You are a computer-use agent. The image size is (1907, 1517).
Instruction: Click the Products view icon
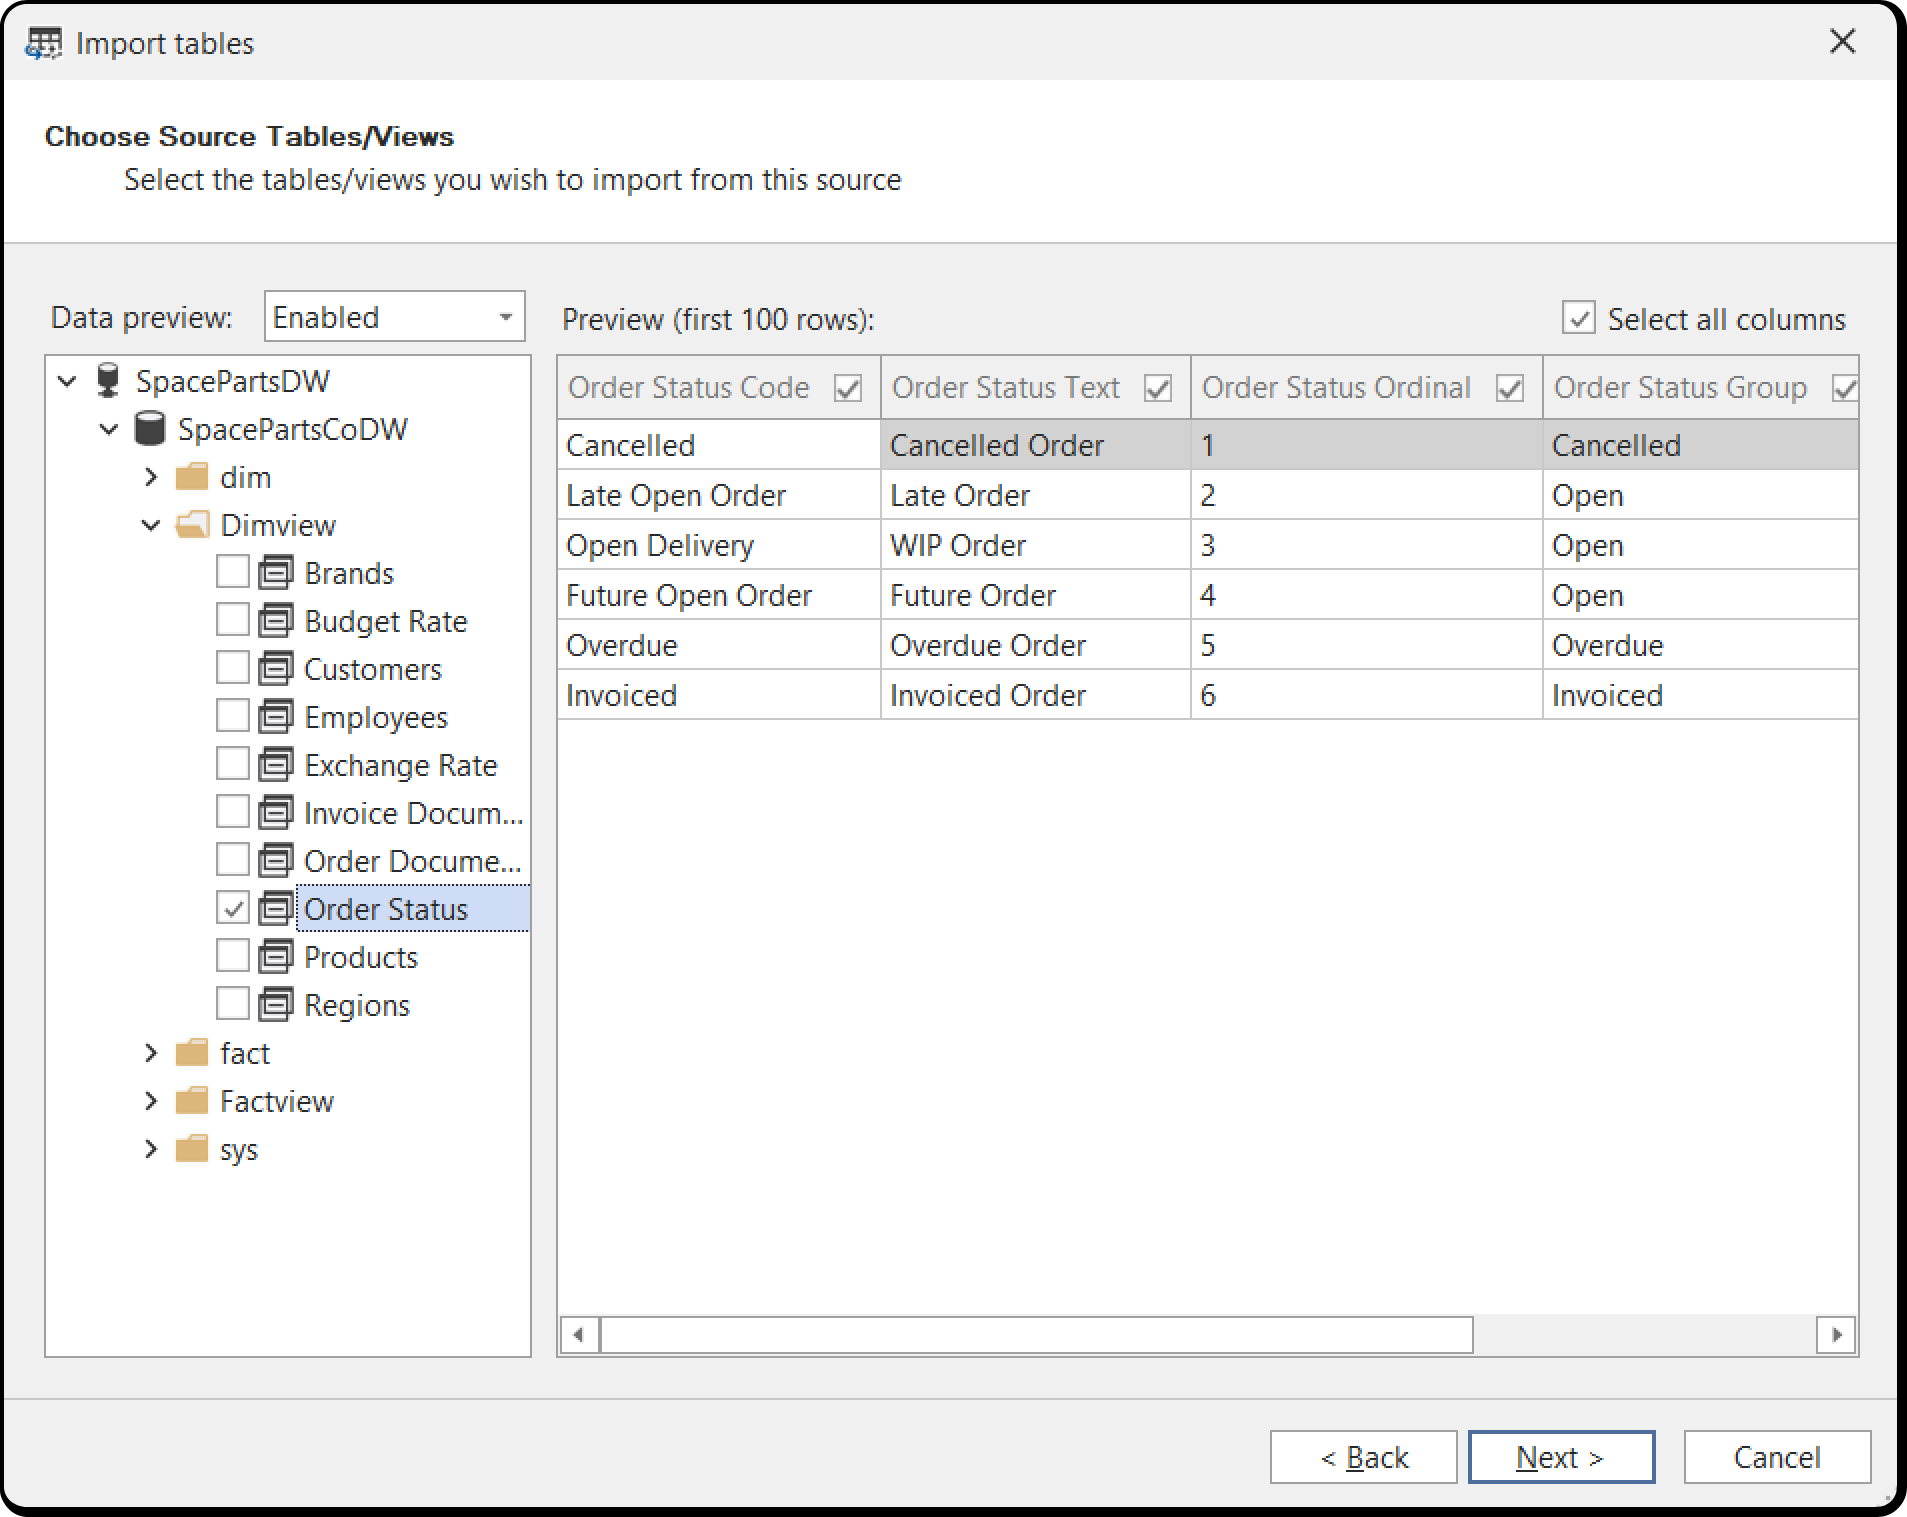point(276,957)
